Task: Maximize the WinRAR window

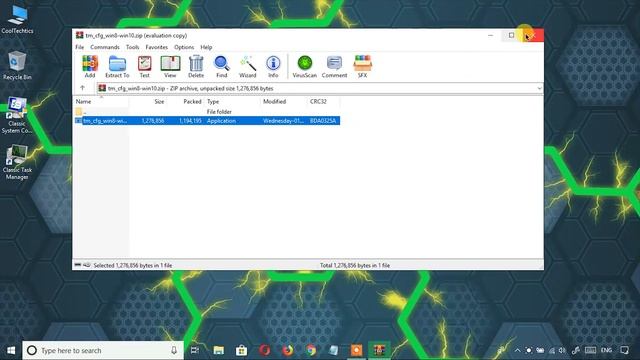Action: click(x=511, y=36)
